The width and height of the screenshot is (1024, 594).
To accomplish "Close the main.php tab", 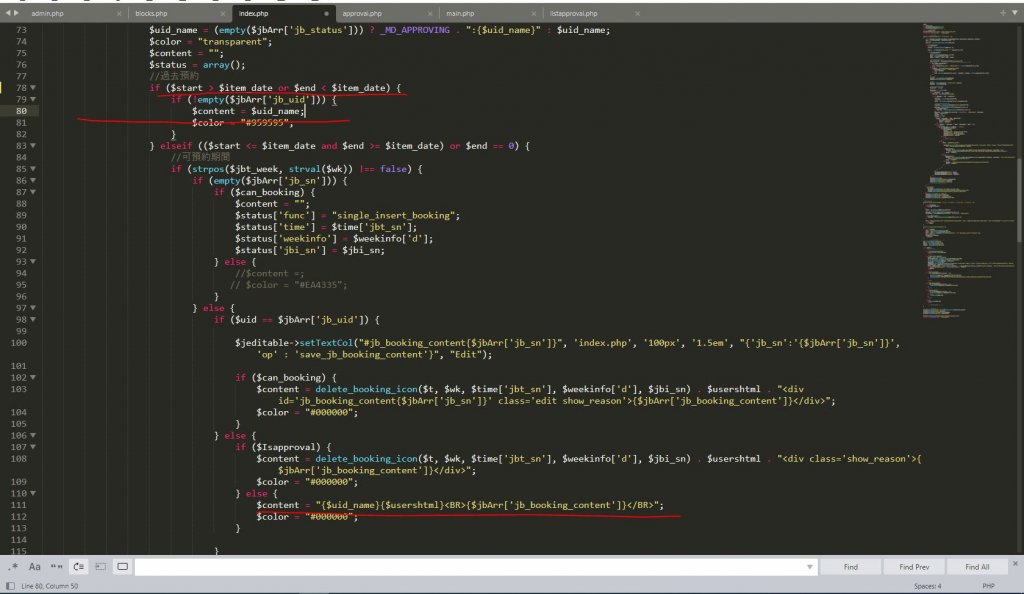I will point(534,13).
